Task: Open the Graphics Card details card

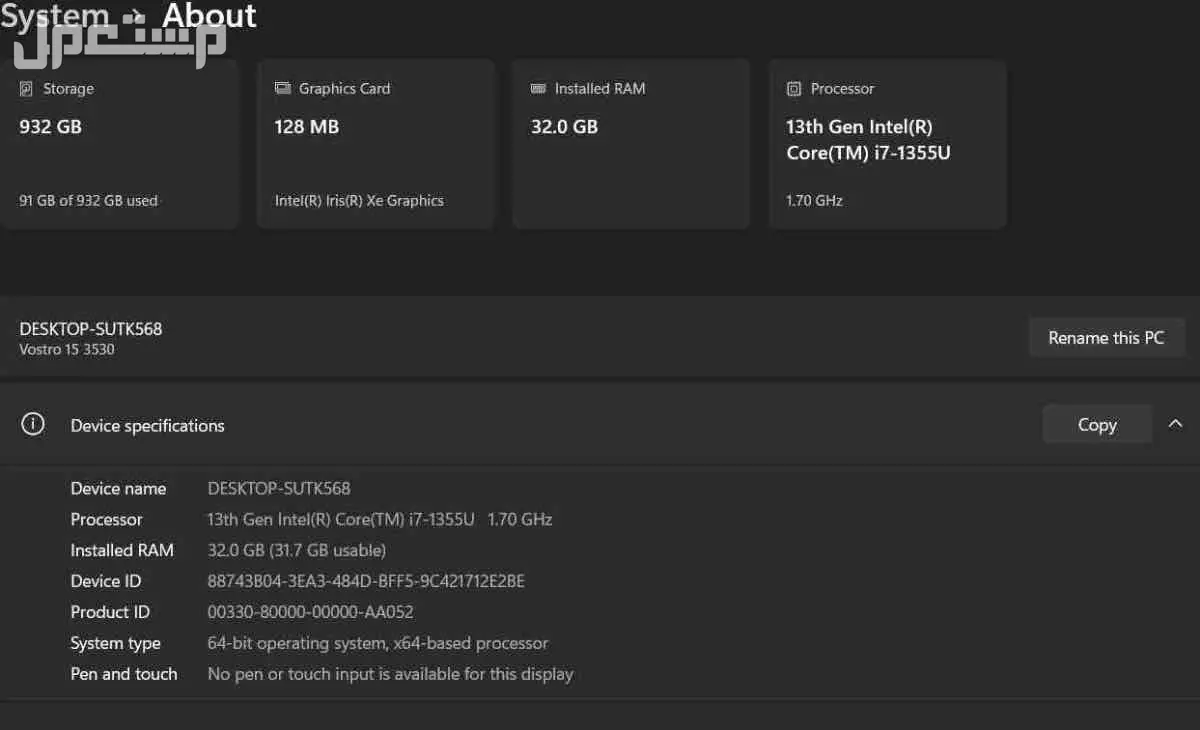Action: [375, 143]
